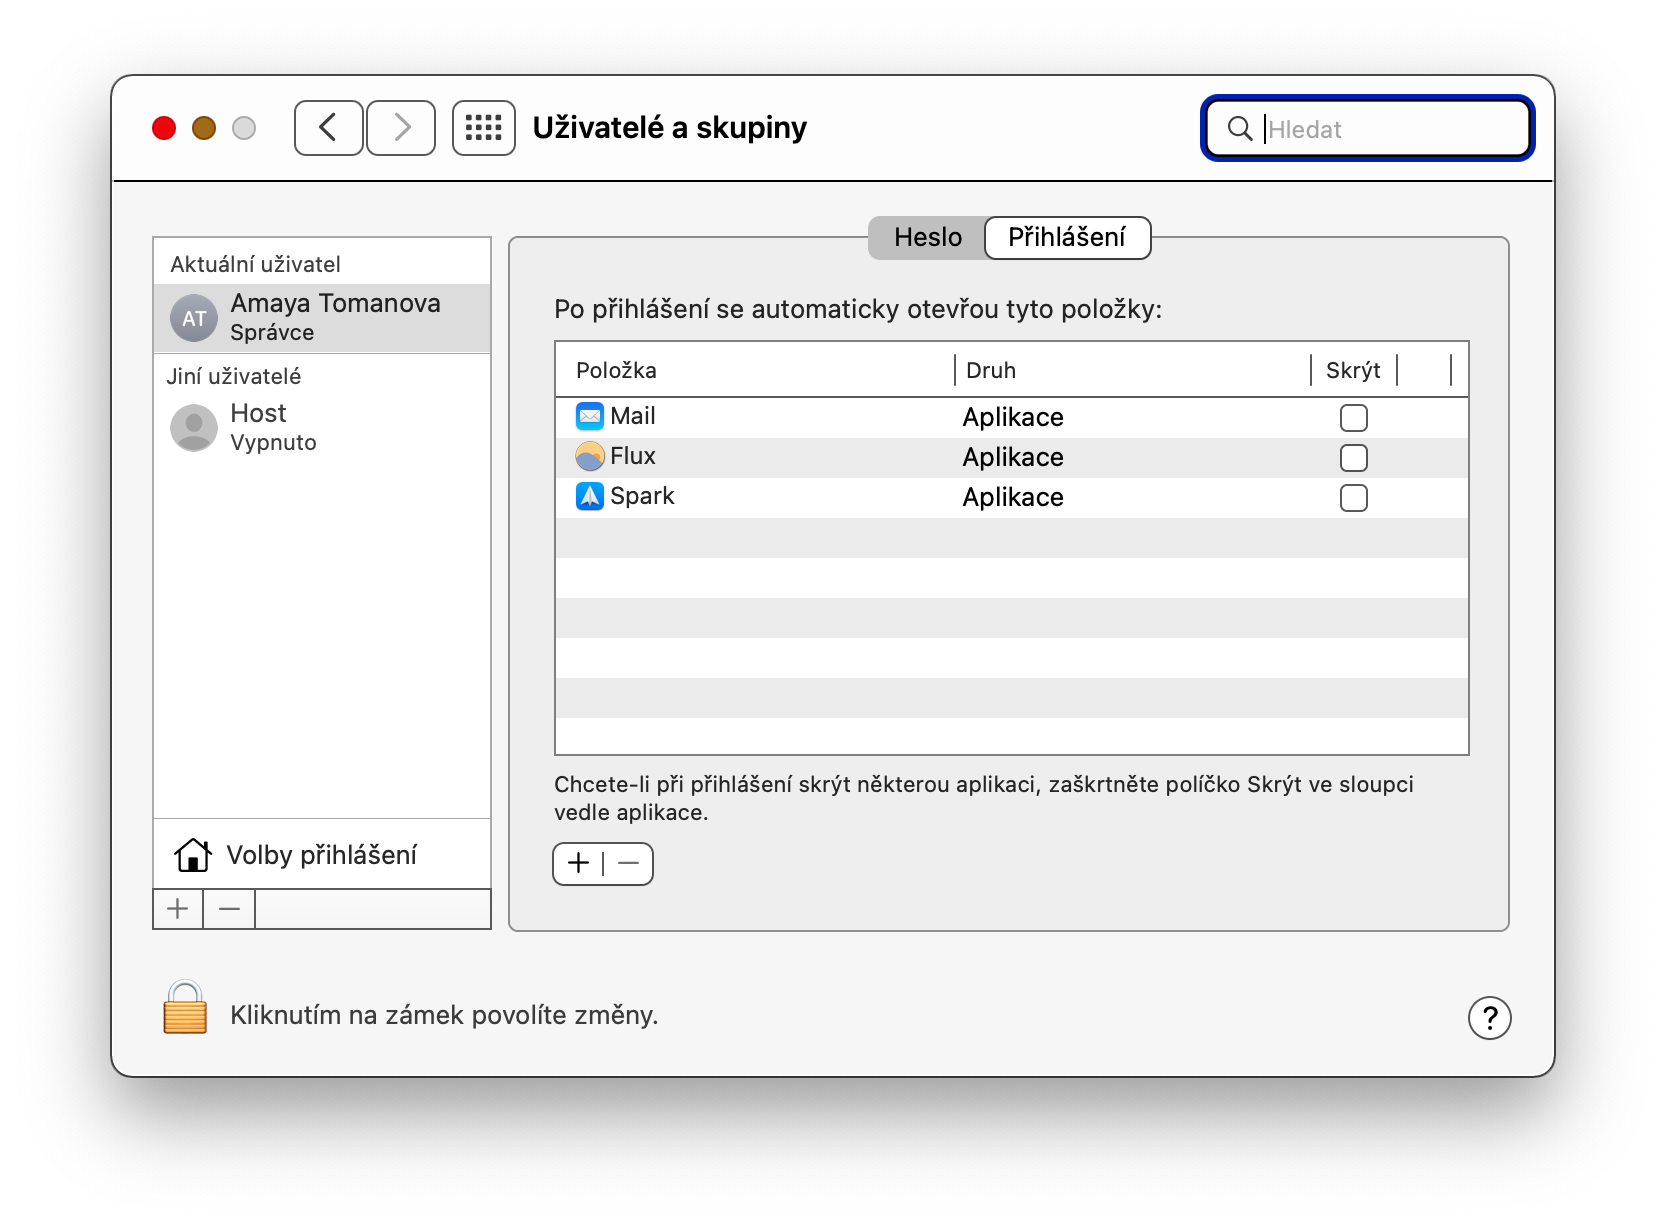Toggle Skrýt checkbox for Mail

coord(1354,418)
